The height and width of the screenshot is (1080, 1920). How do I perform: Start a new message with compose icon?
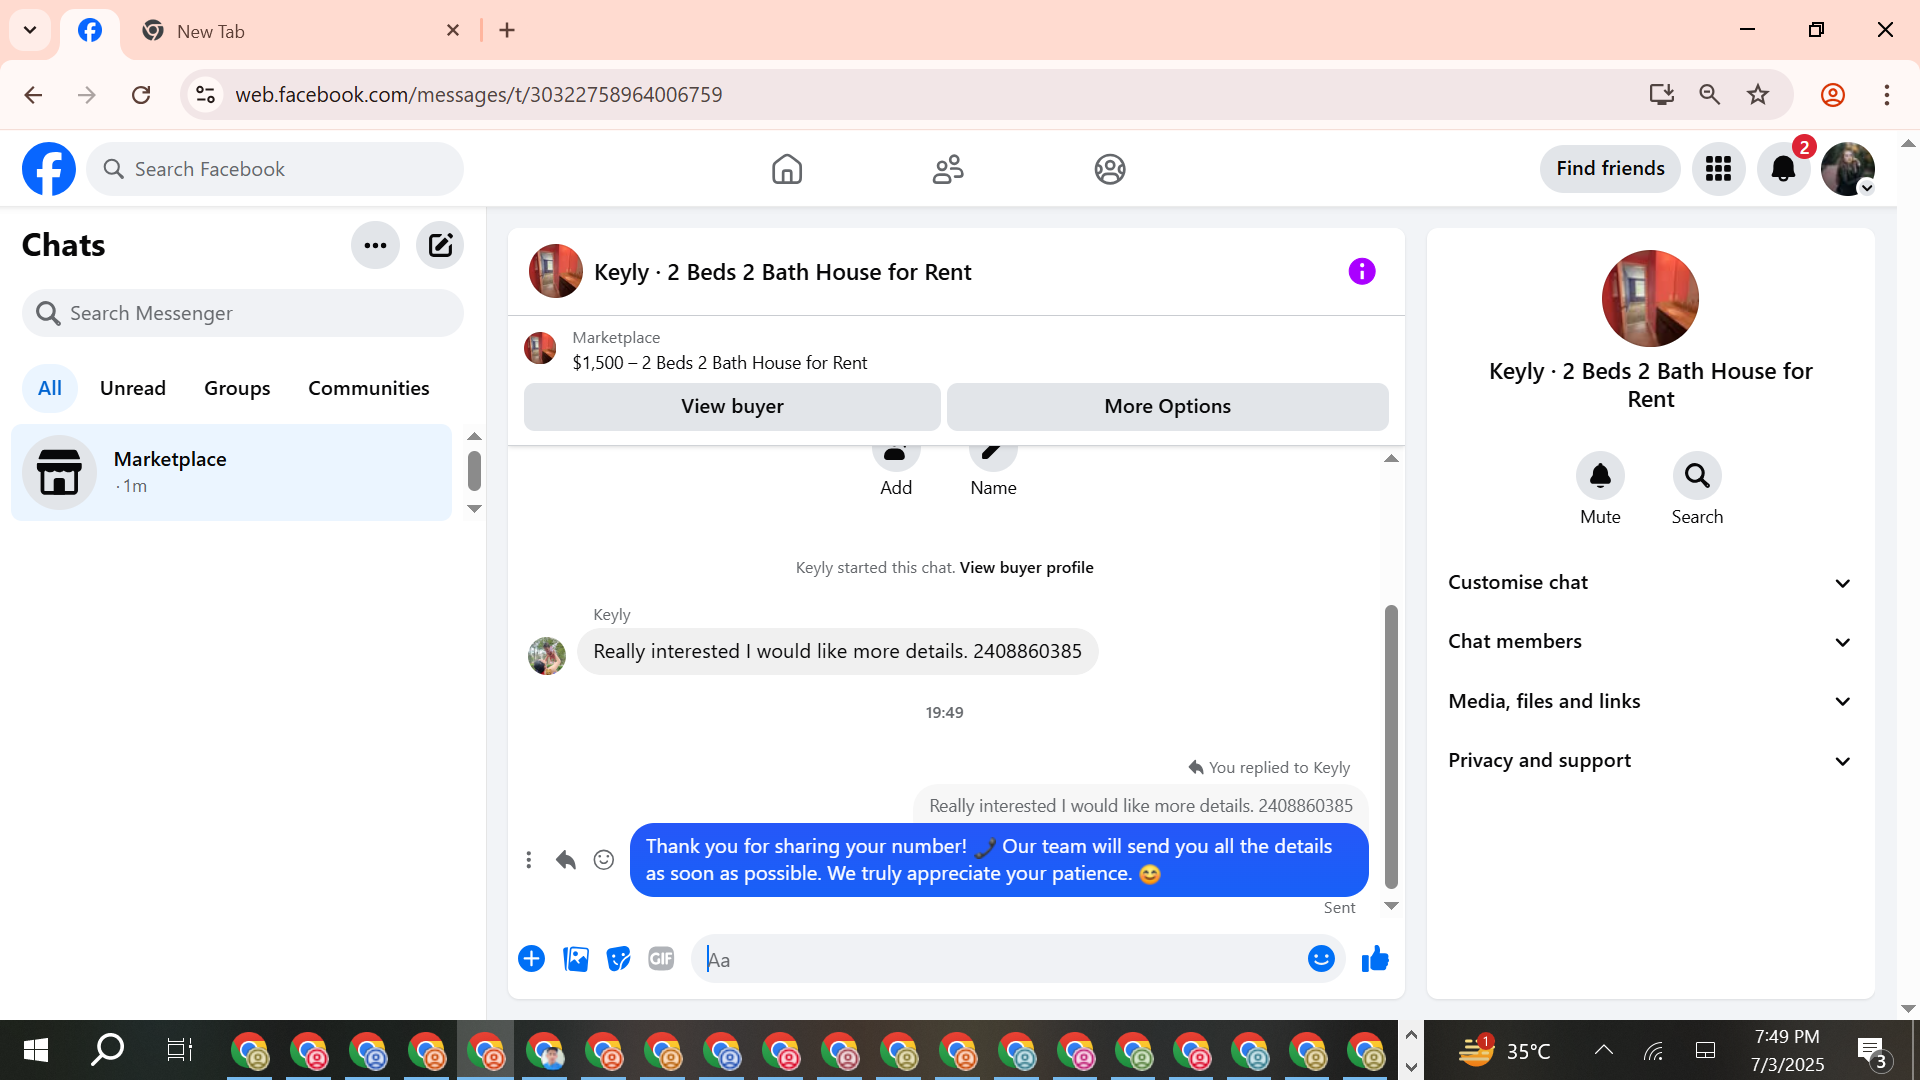coord(440,245)
